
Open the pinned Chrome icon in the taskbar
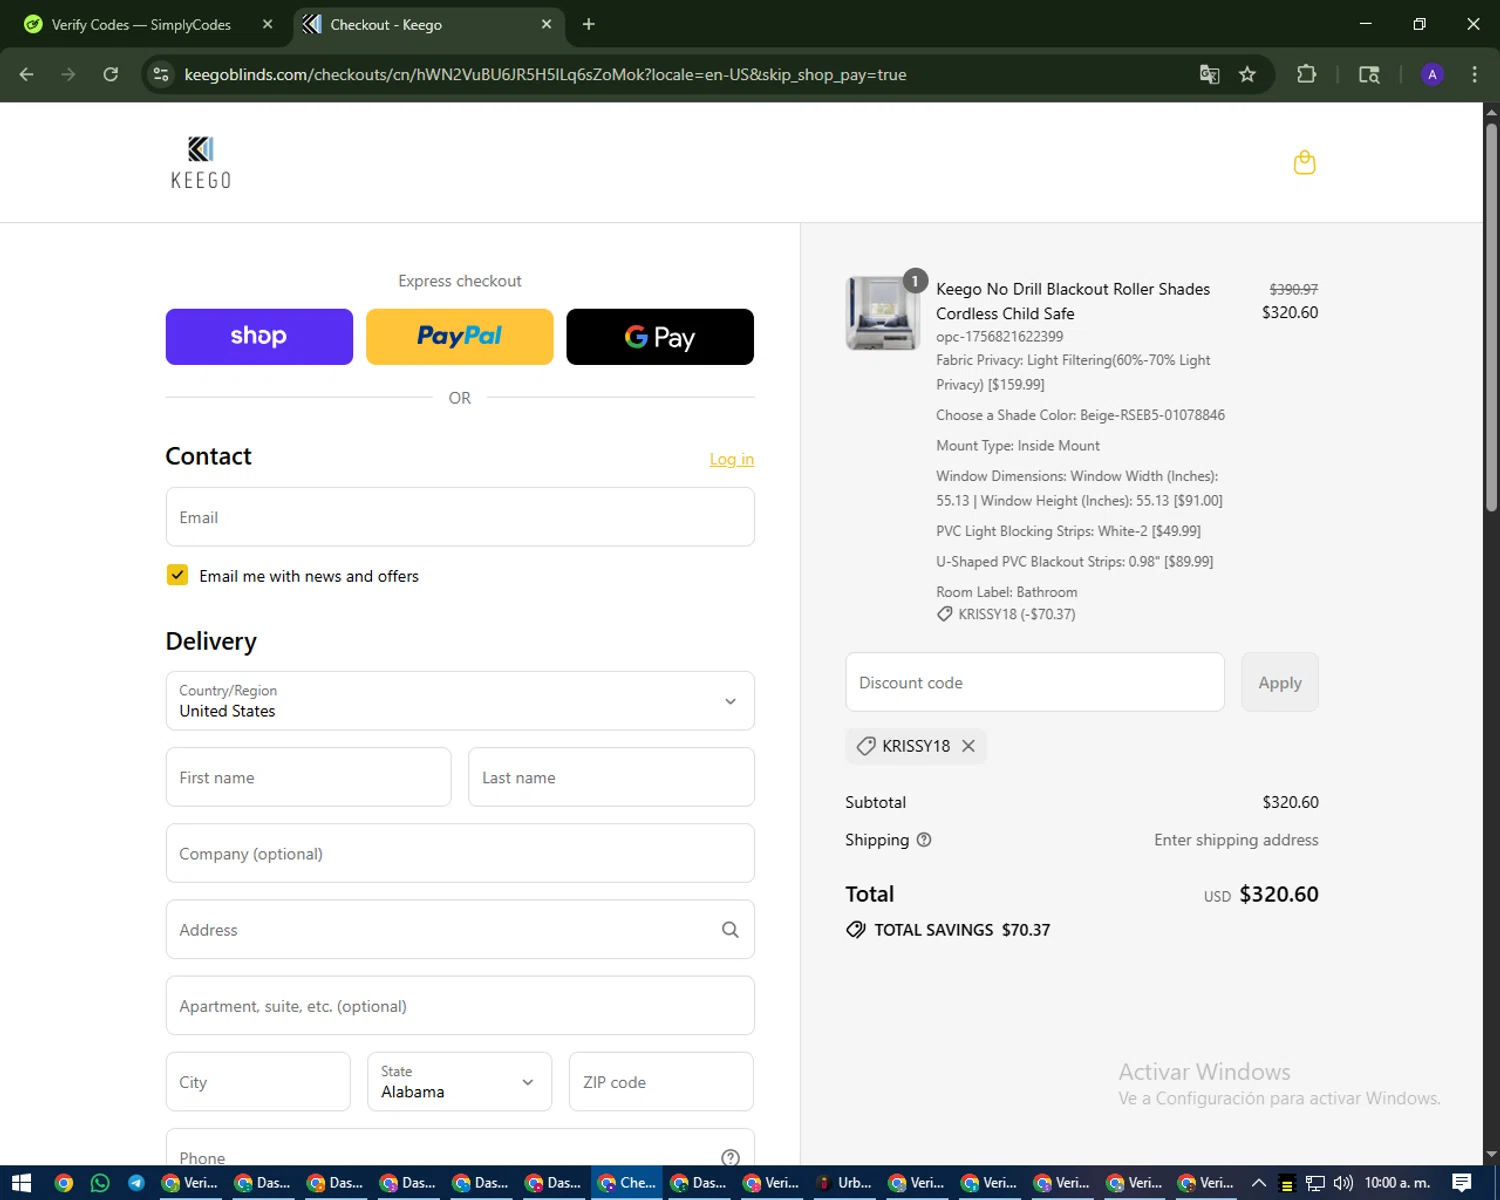(x=63, y=1183)
